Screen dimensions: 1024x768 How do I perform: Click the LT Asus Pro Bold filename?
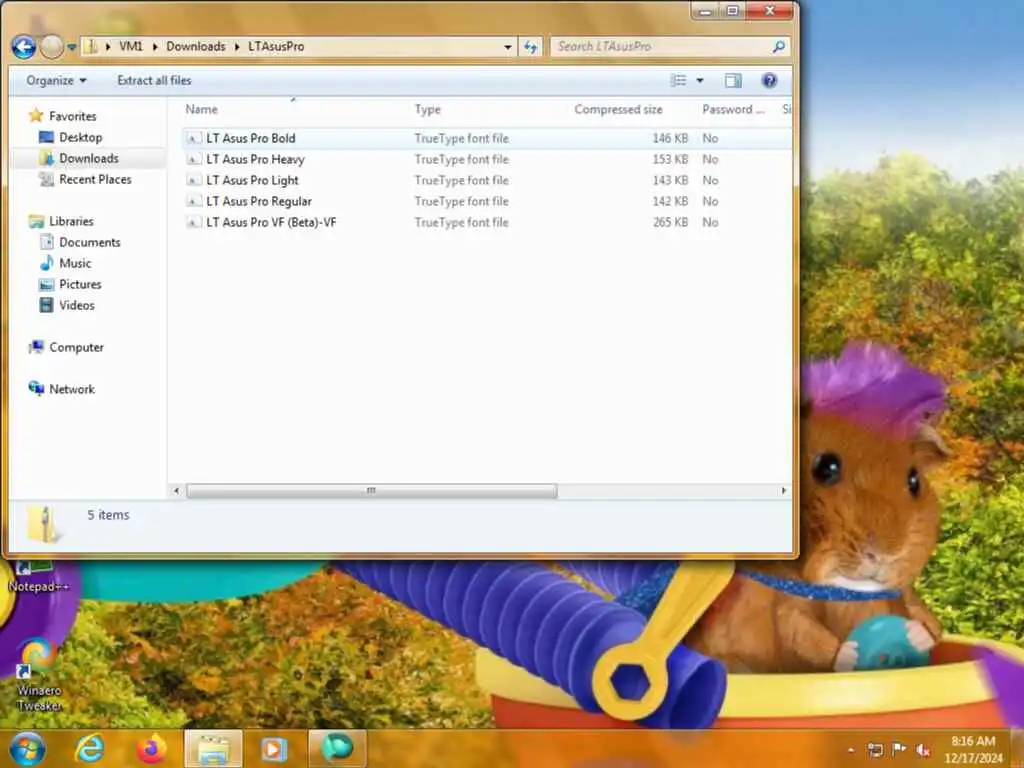point(251,138)
